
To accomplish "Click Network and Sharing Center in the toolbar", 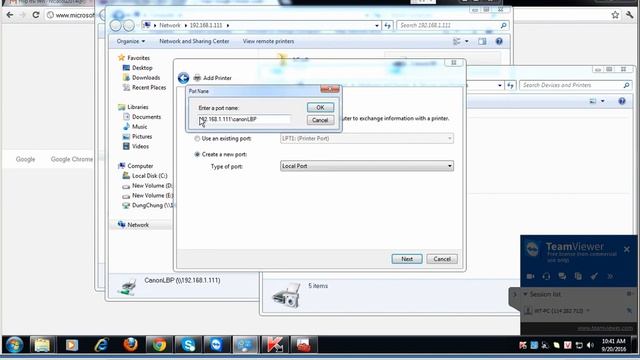I will pyautogui.click(x=194, y=41).
